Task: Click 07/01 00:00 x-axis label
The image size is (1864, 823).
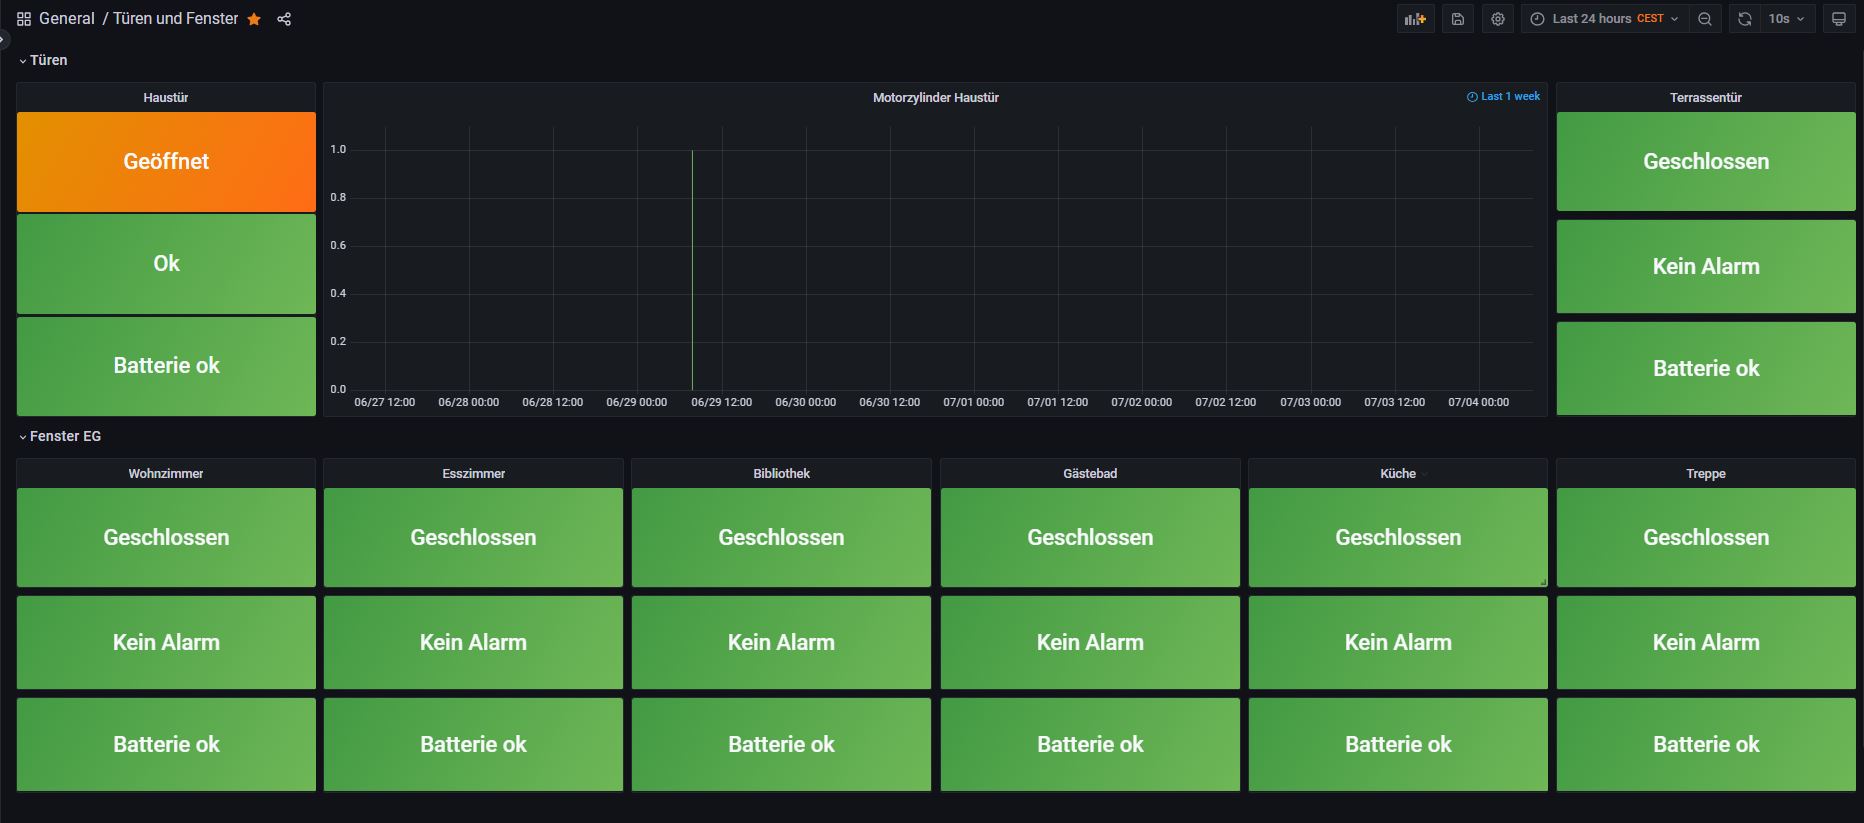Action: tap(973, 402)
